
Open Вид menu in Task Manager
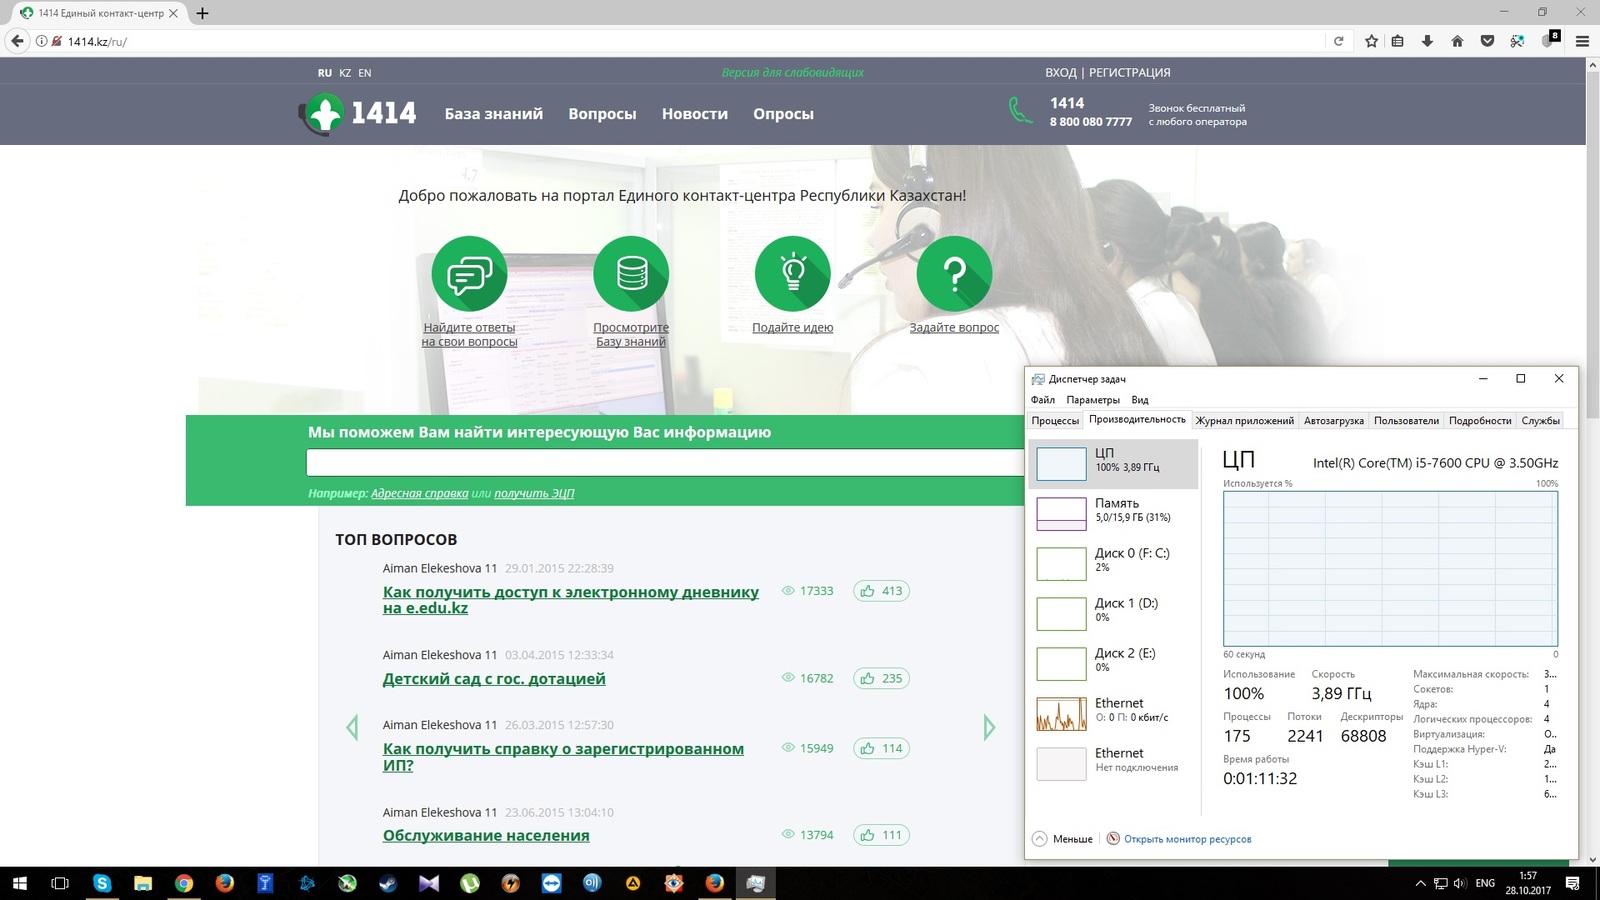[1140, 400]
